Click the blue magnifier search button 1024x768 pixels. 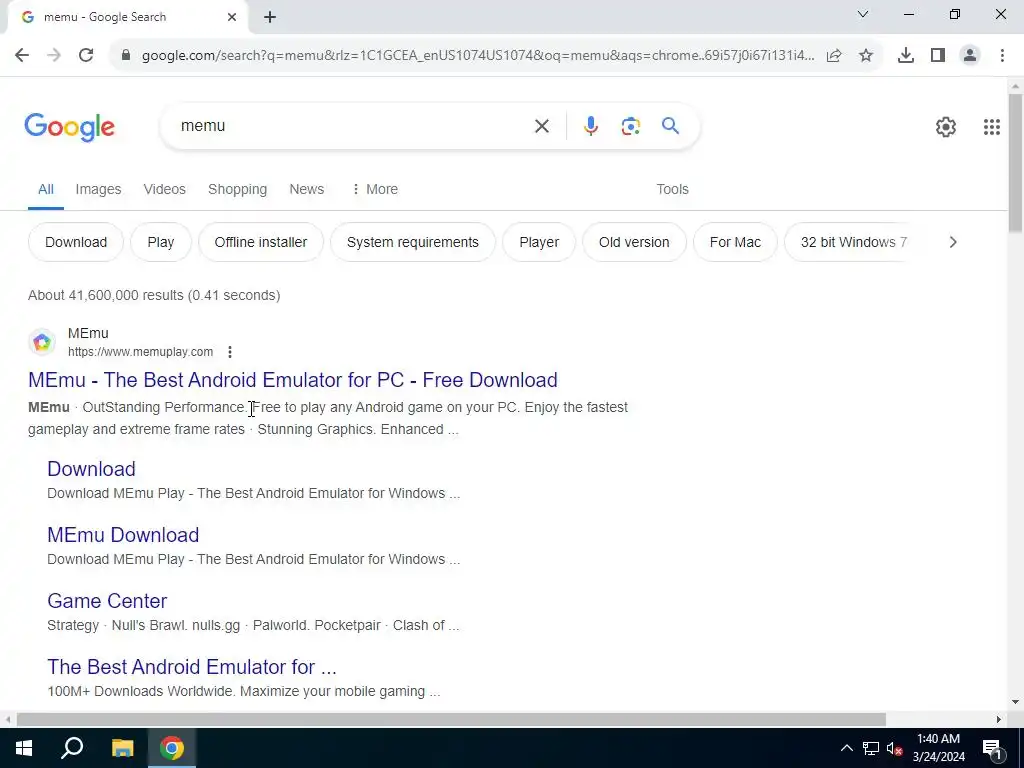click(x=670, y=125)
